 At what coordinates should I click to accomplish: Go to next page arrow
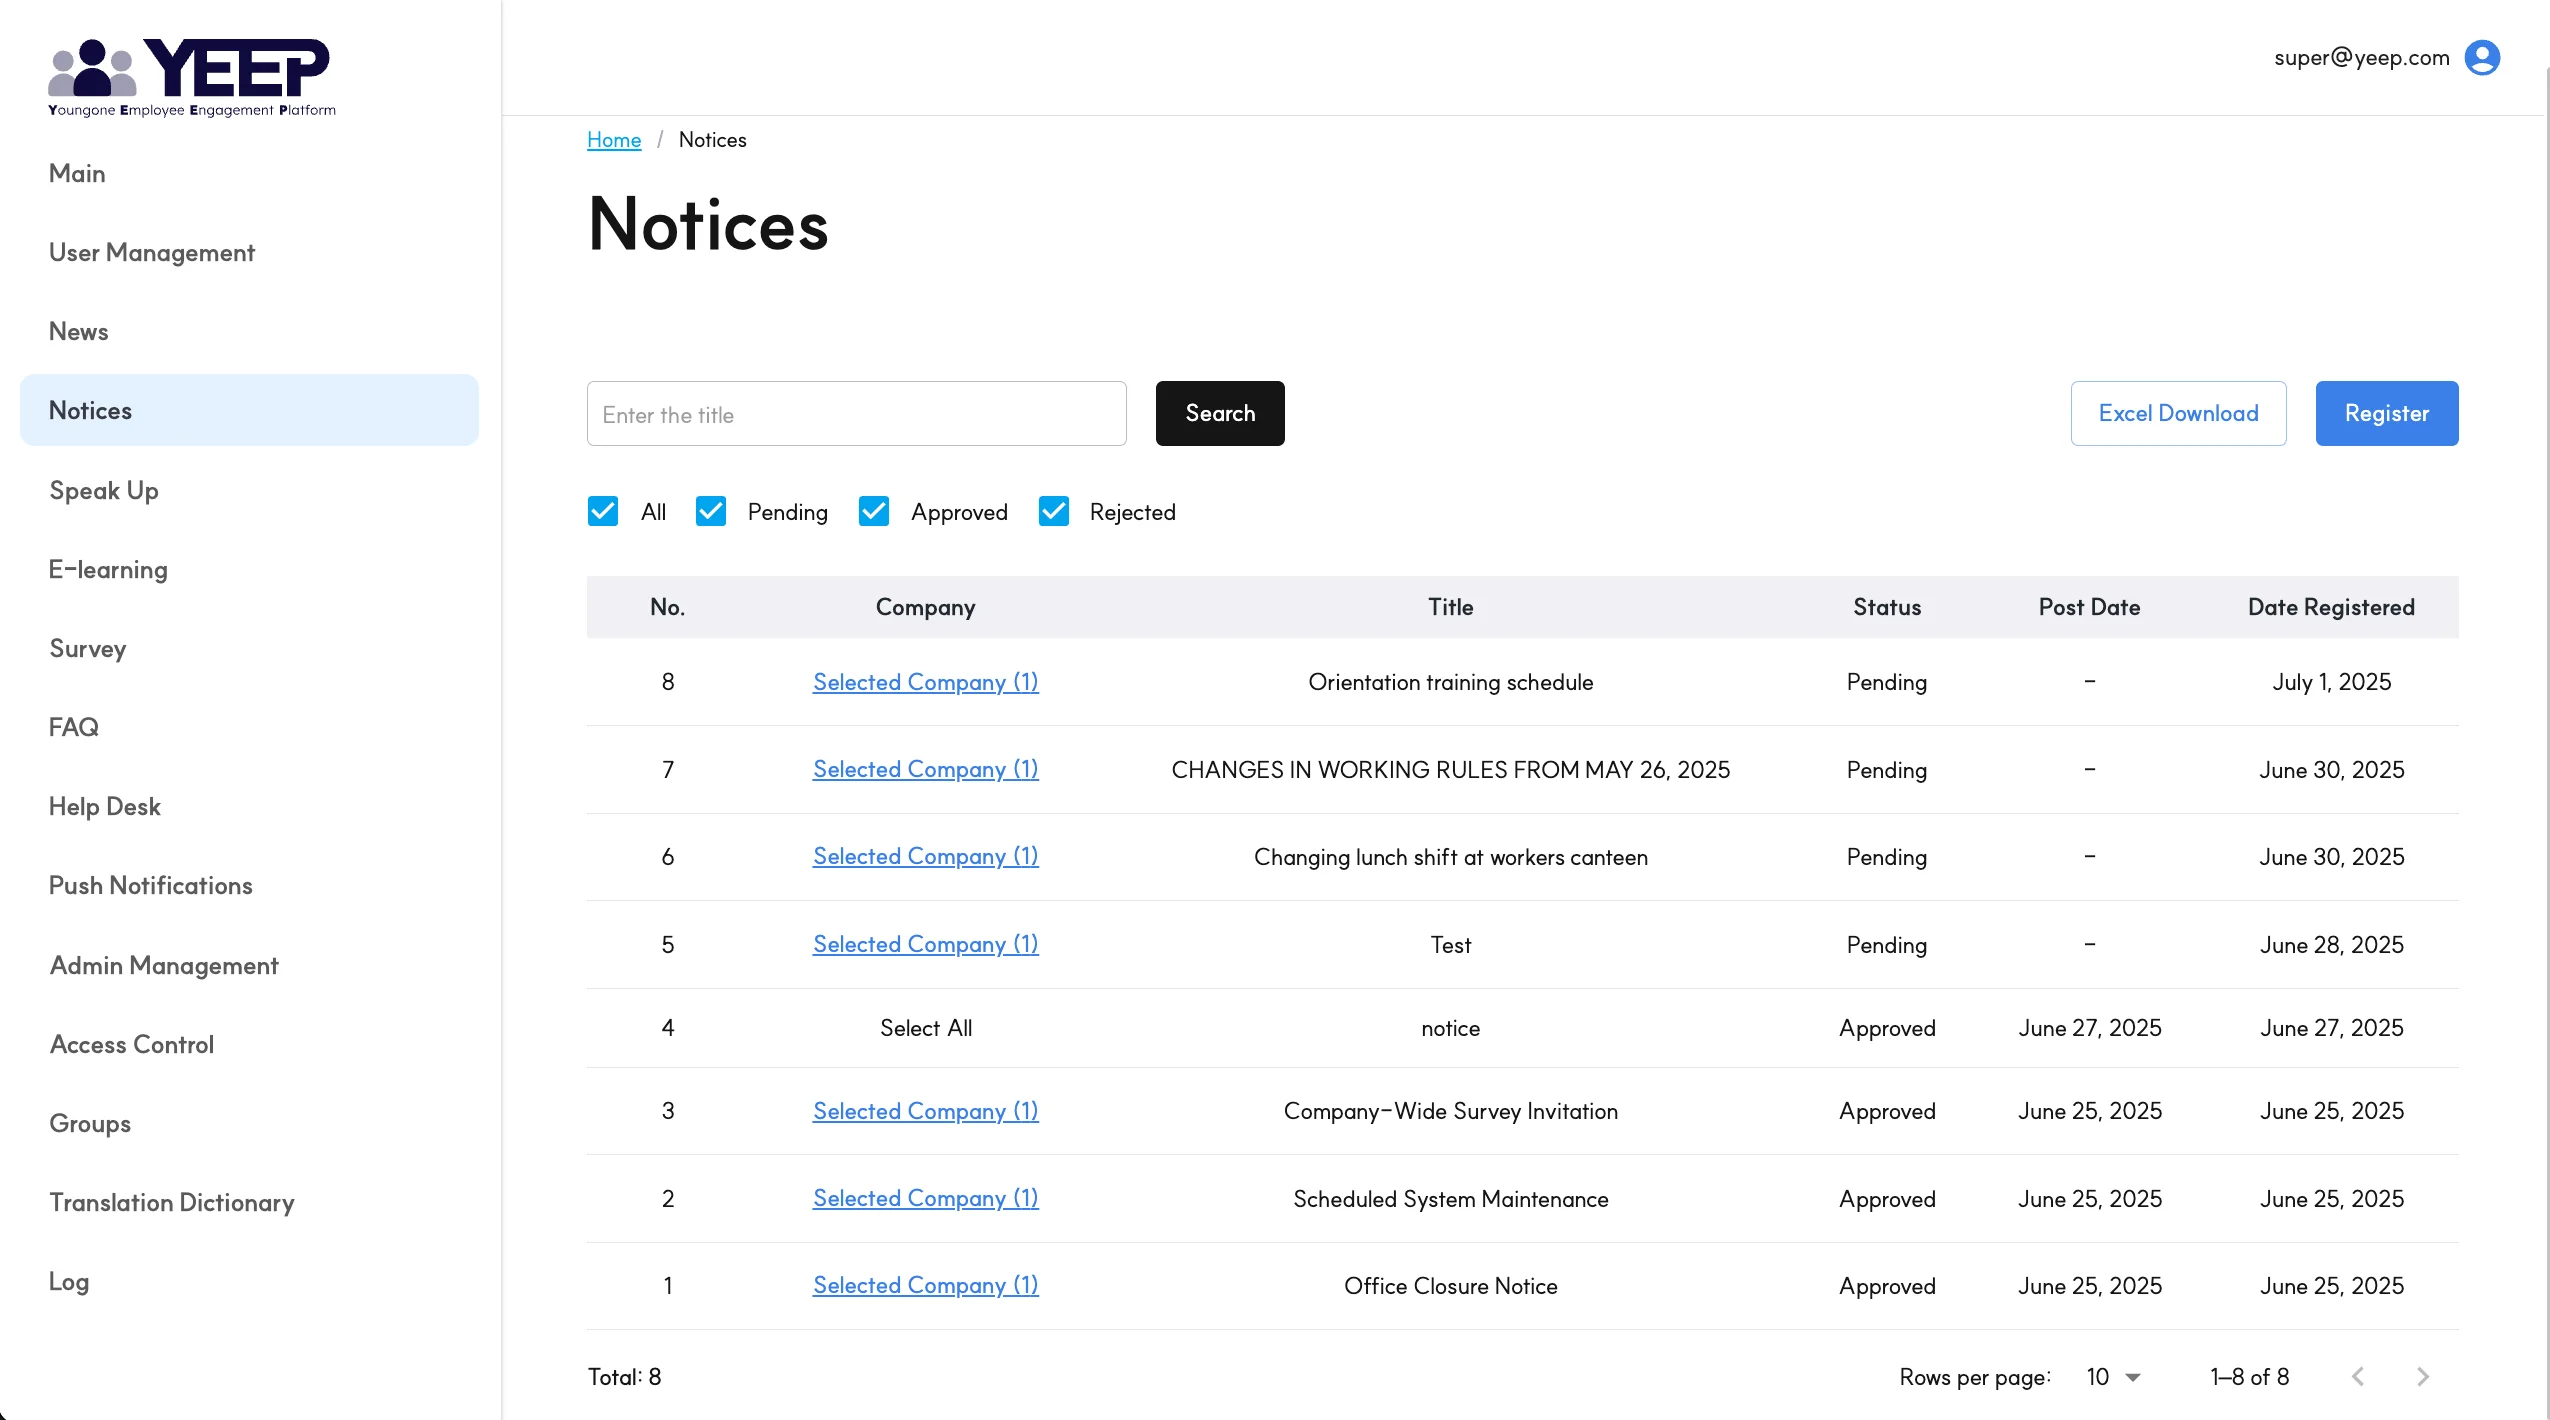[x=2422, y=1377]
